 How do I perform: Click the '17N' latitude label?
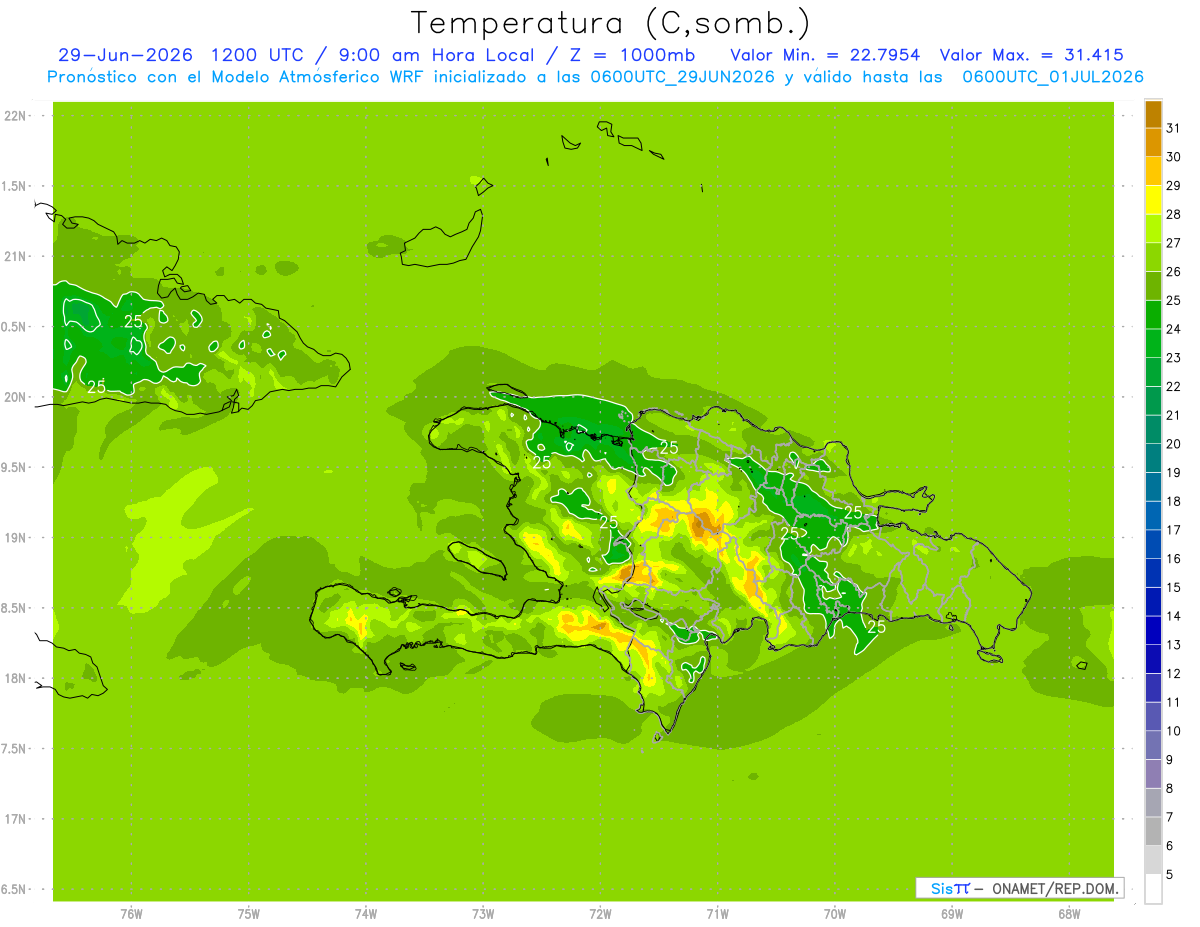(15, 819)
